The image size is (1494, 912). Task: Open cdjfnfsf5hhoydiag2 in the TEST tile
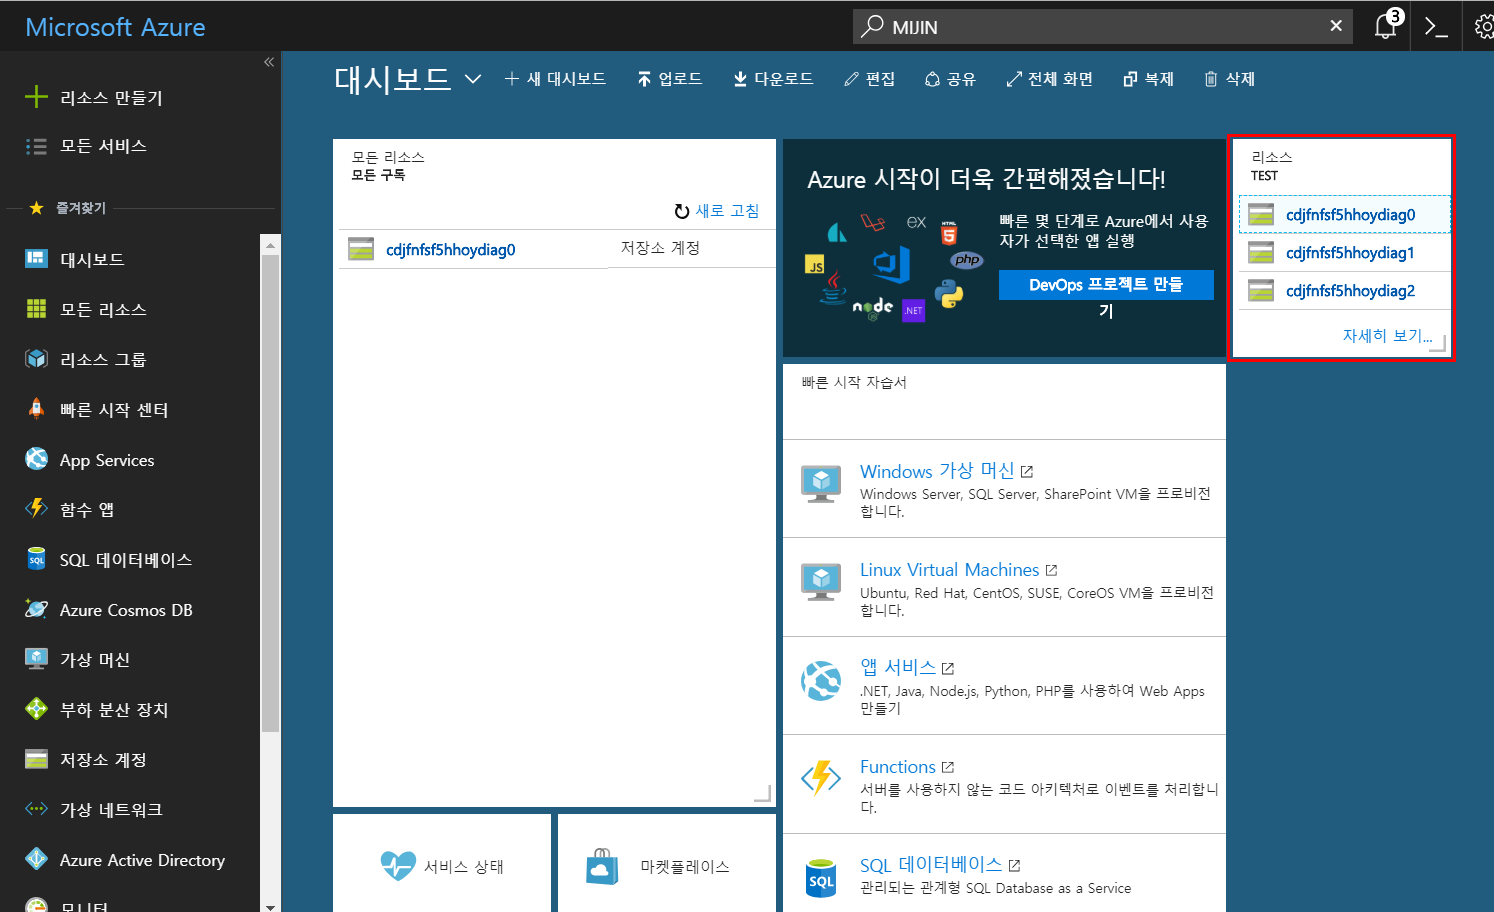[1350, 291]
